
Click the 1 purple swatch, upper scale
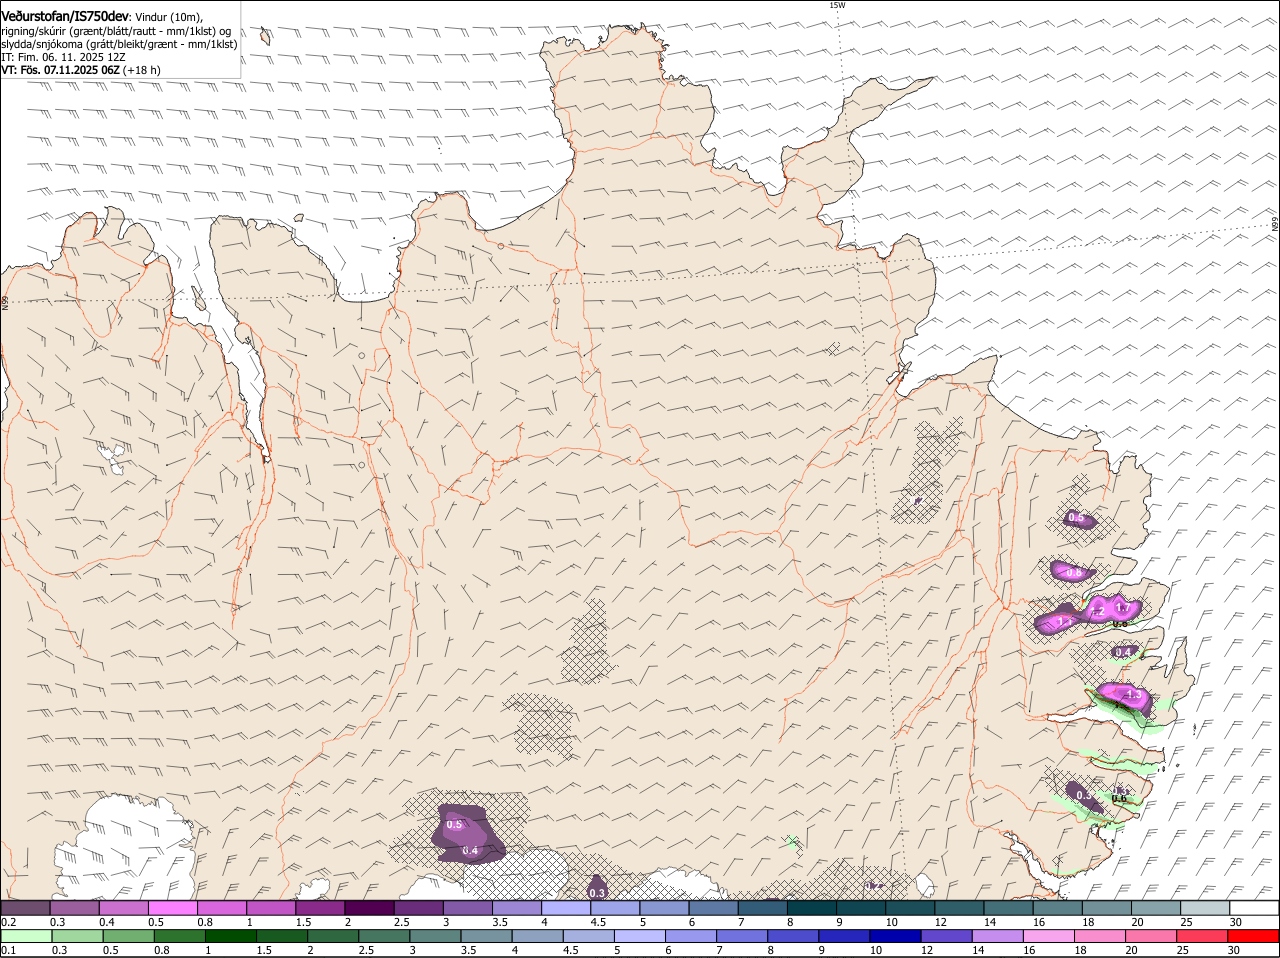click(x=271, y=908)
